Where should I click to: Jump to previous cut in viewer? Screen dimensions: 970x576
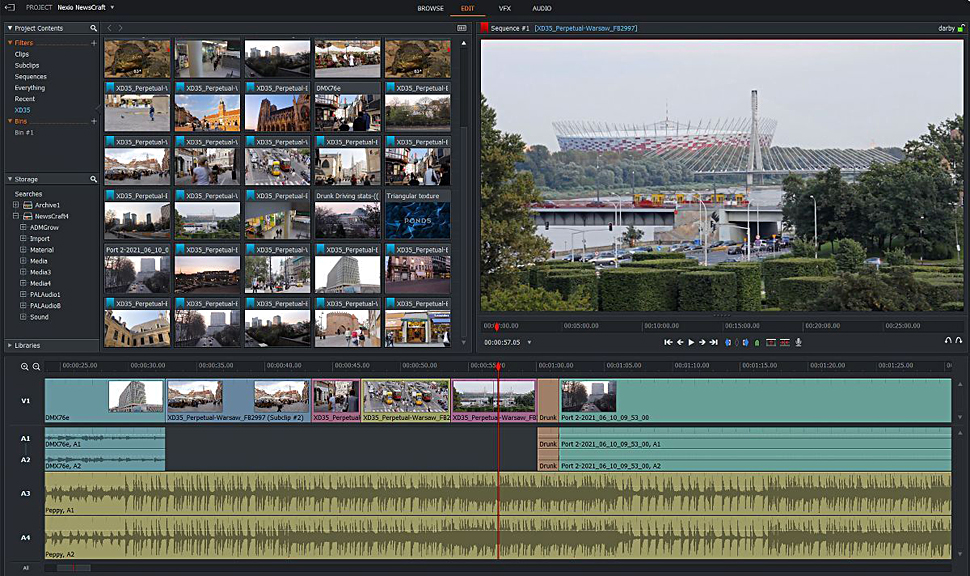(668, 342)
